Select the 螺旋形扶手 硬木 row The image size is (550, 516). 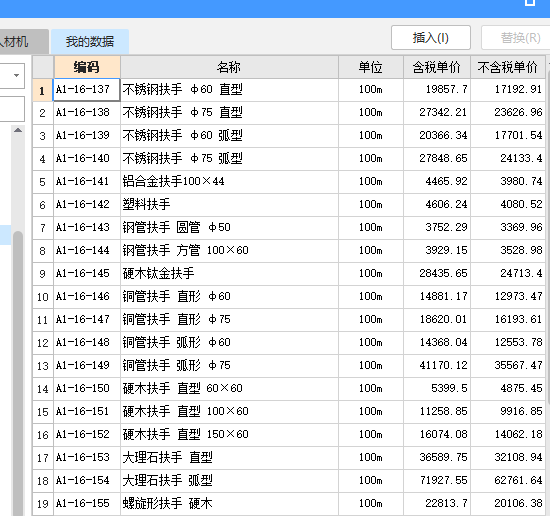pyautogui.click(x=289, y=503)
